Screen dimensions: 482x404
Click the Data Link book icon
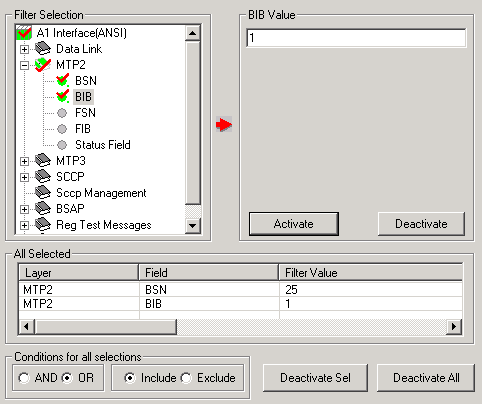point(43,49)
